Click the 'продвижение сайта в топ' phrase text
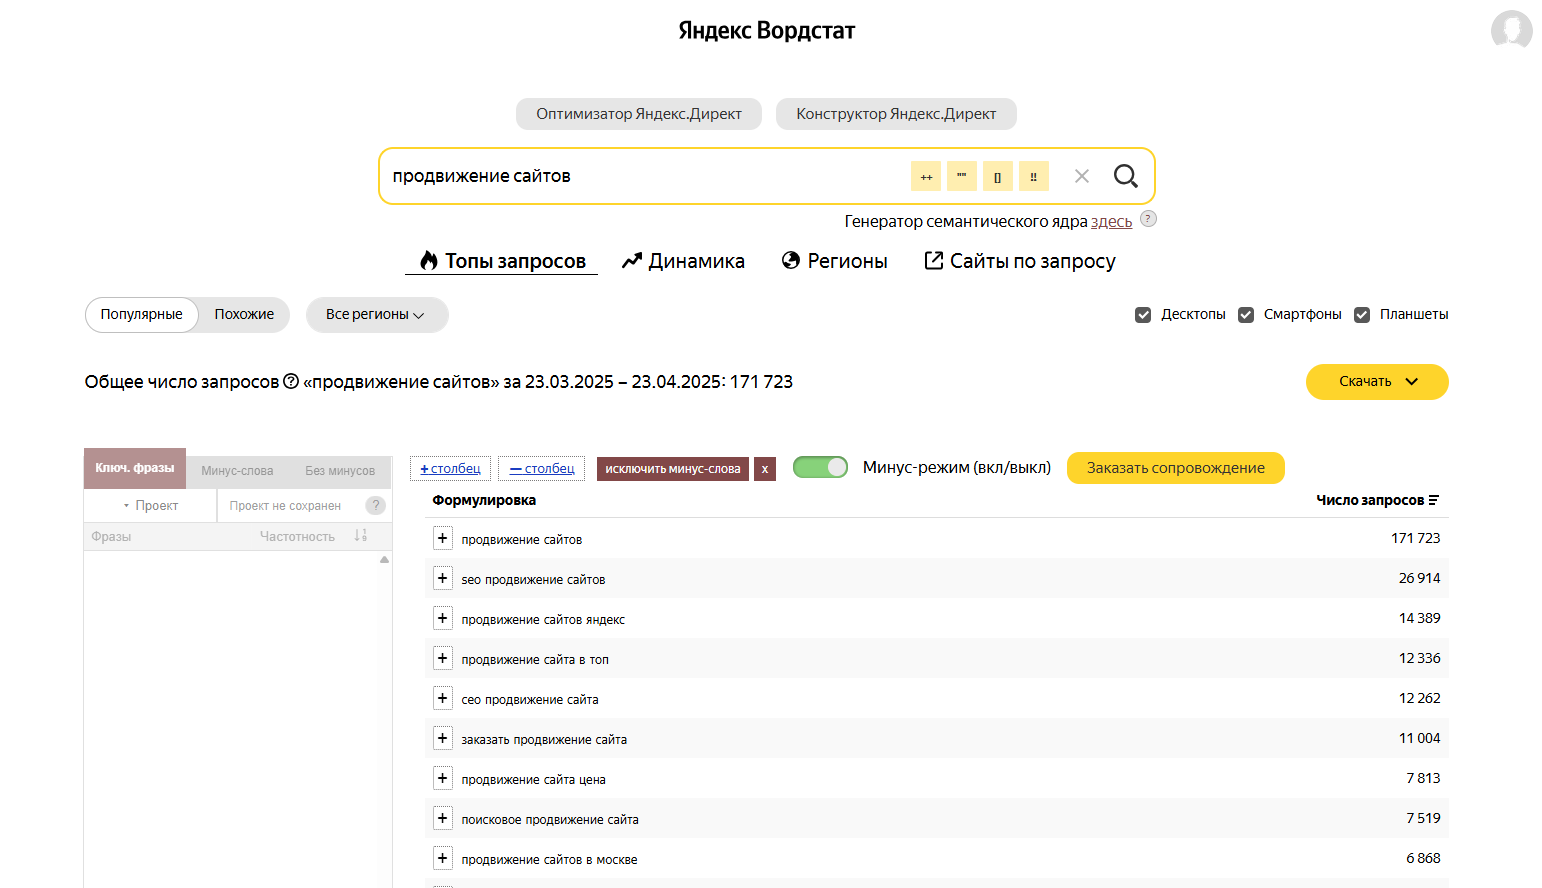Viewport: 1542px width, 888px height. [535, 660]
